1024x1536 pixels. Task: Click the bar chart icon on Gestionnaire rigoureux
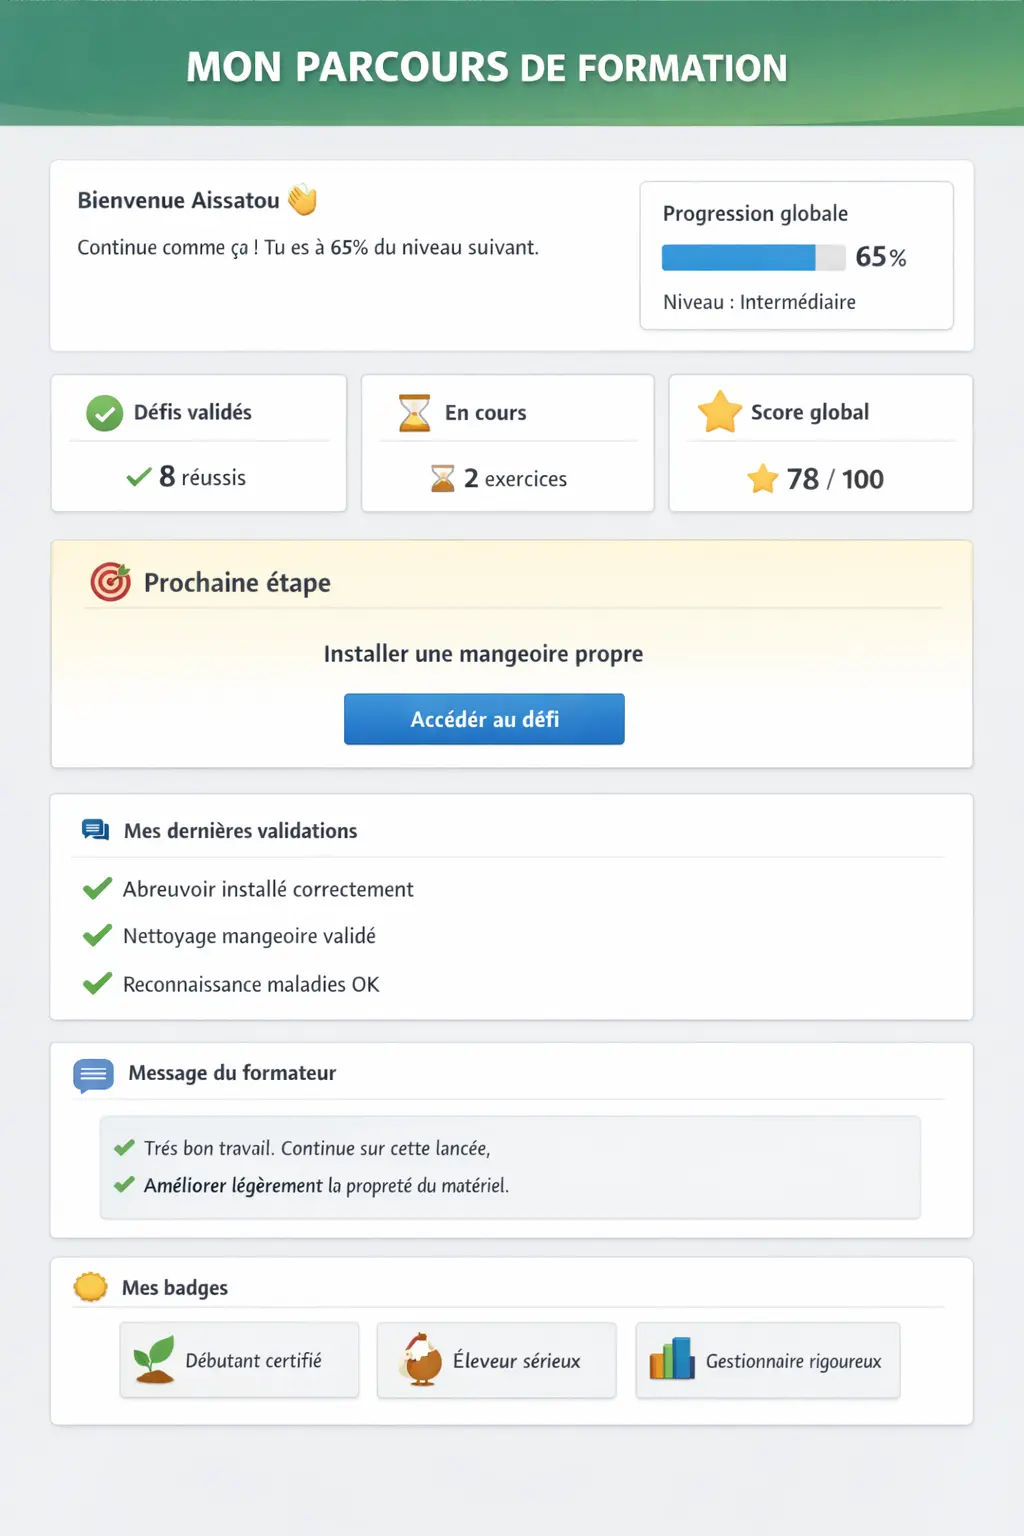click(672, 1360)
